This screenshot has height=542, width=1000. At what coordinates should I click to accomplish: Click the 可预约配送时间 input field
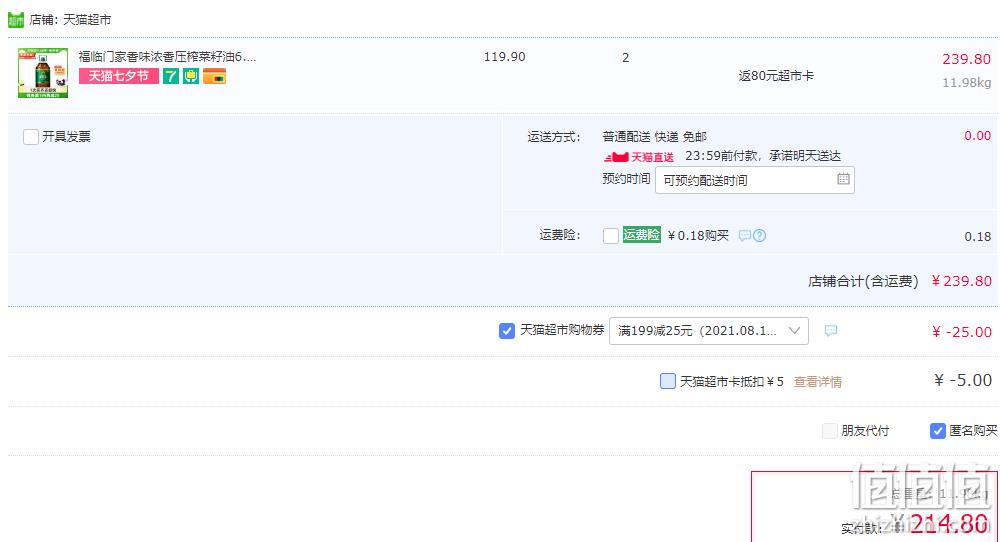coord(754,180)
